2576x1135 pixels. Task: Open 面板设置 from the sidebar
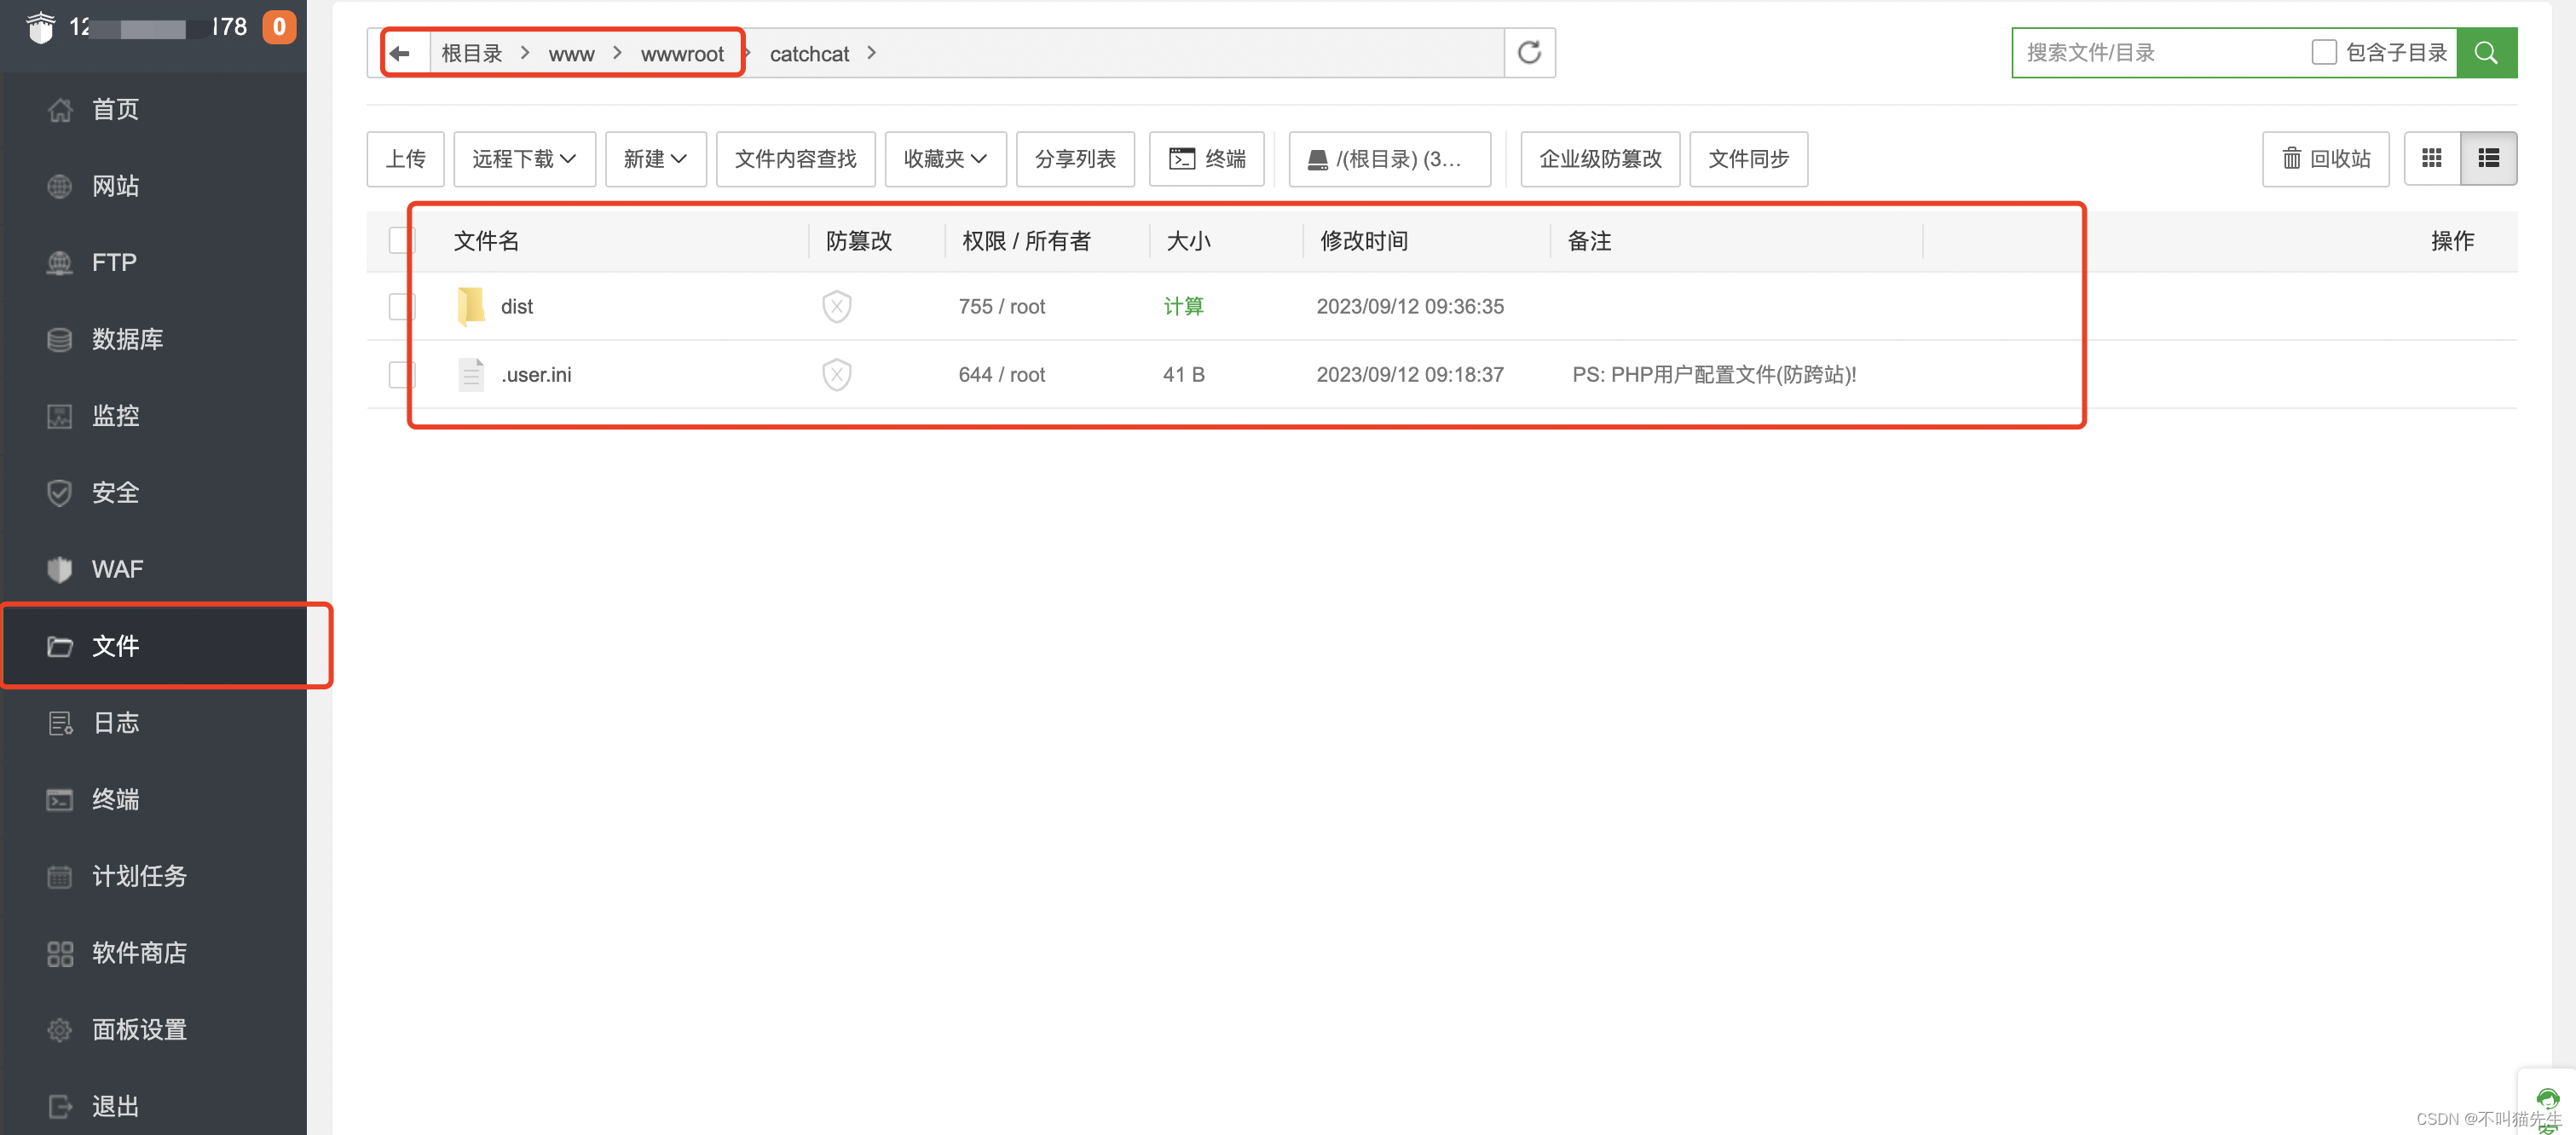tap(153, 1029)
